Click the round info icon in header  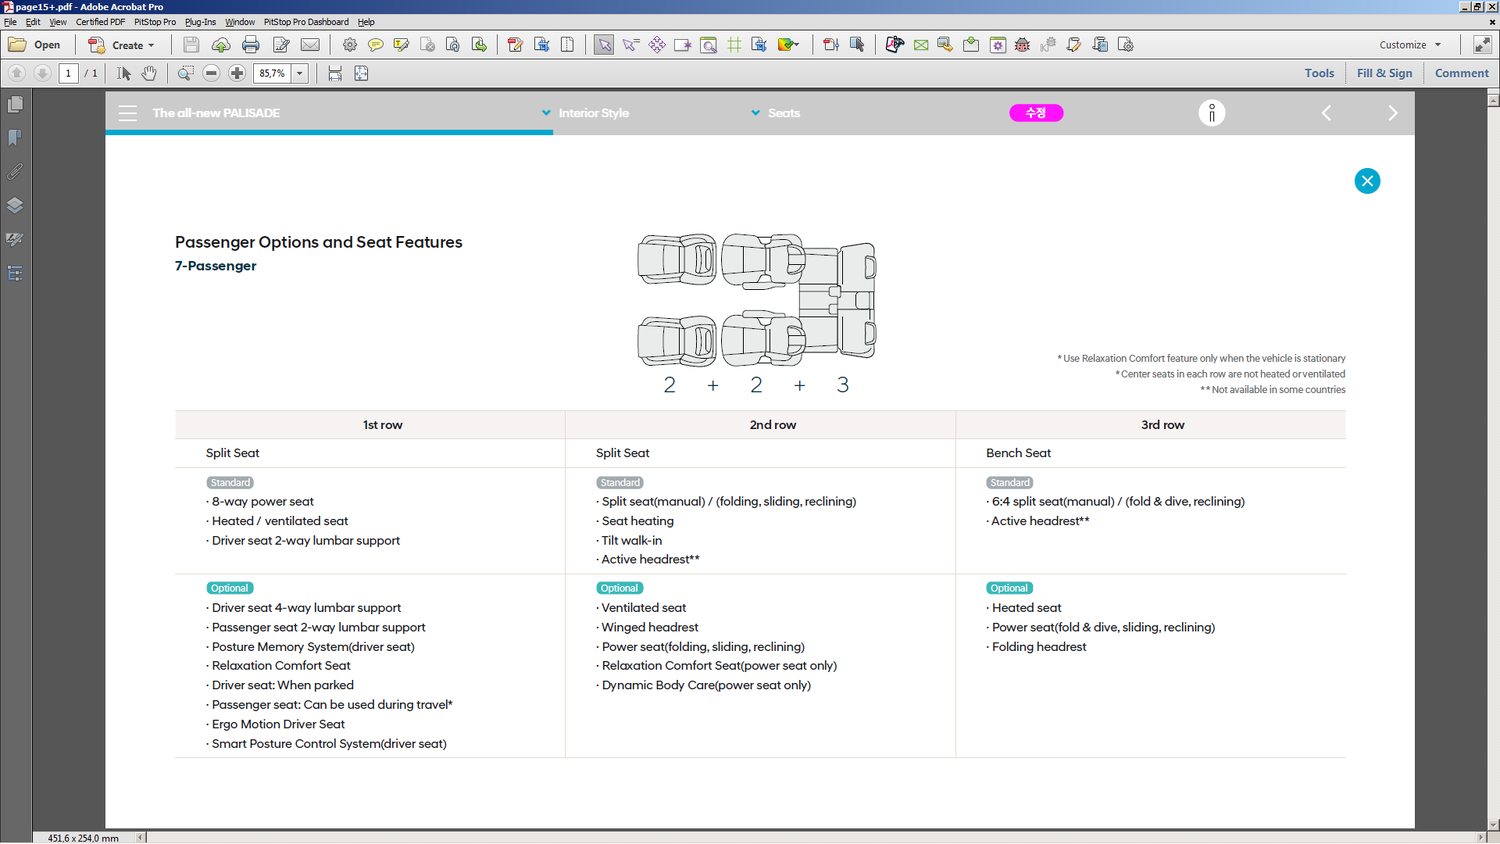pos(1212,113)
